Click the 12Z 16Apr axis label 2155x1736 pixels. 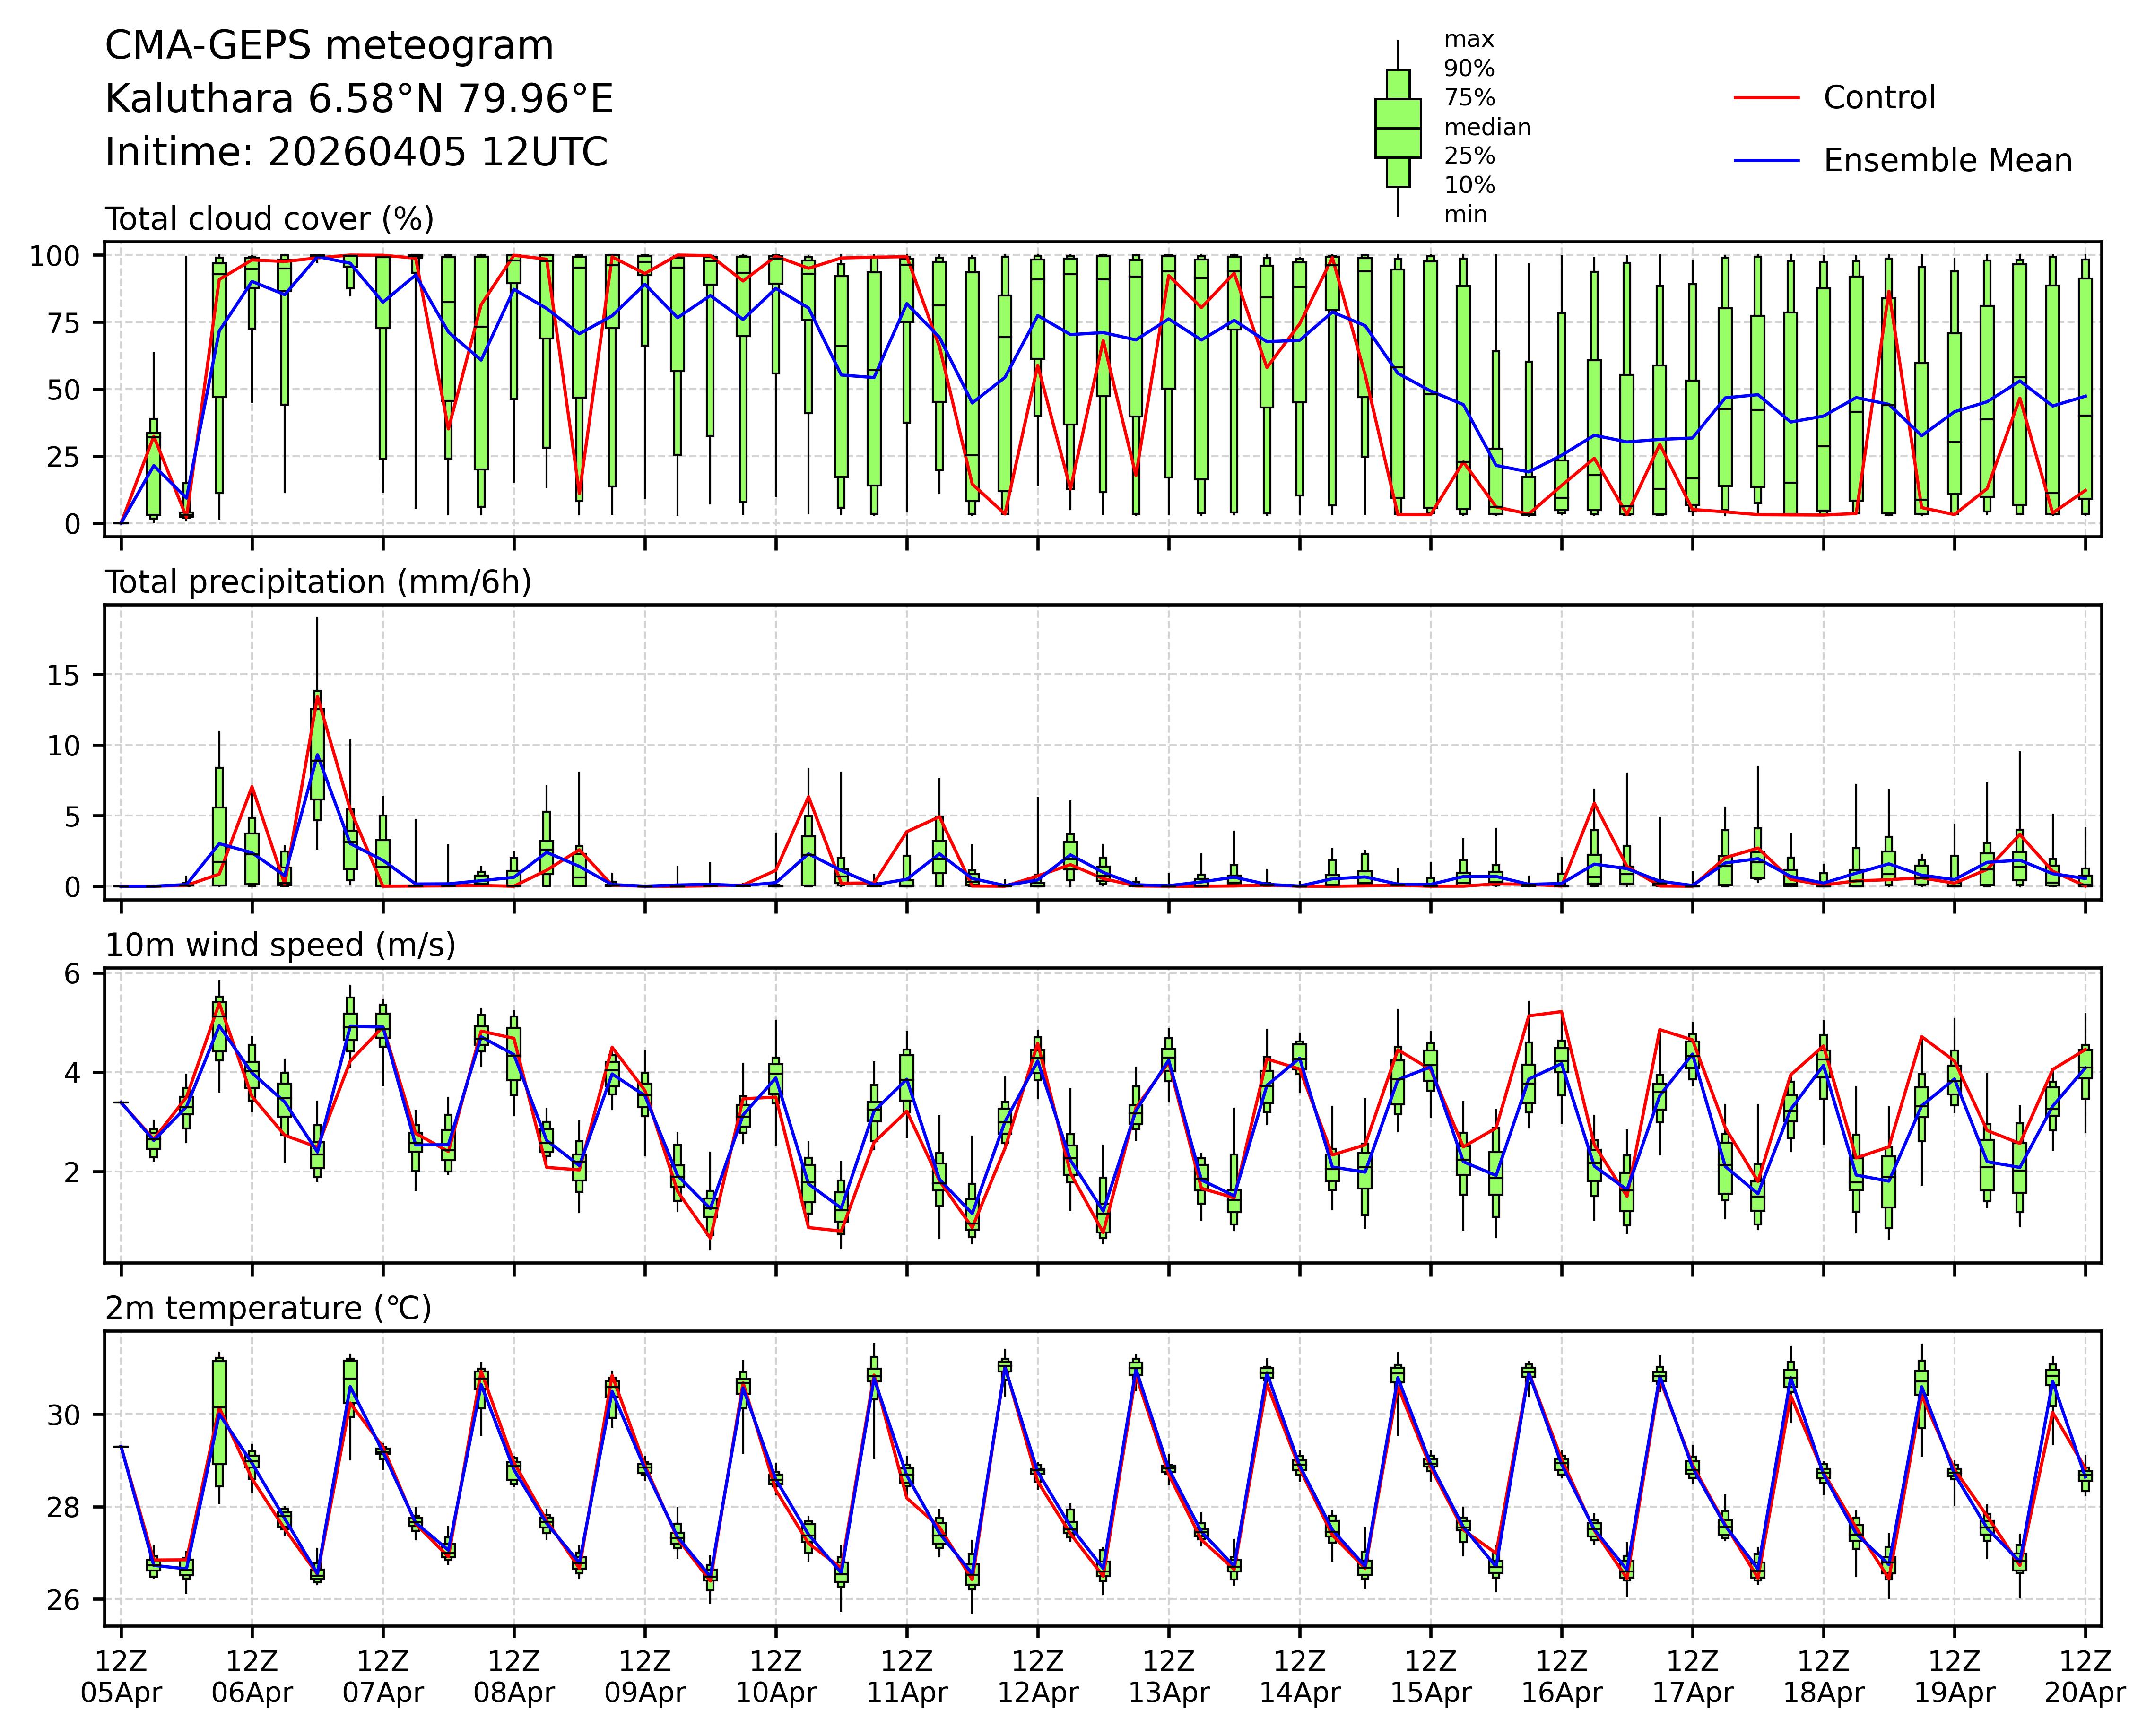point(1561,1677)
